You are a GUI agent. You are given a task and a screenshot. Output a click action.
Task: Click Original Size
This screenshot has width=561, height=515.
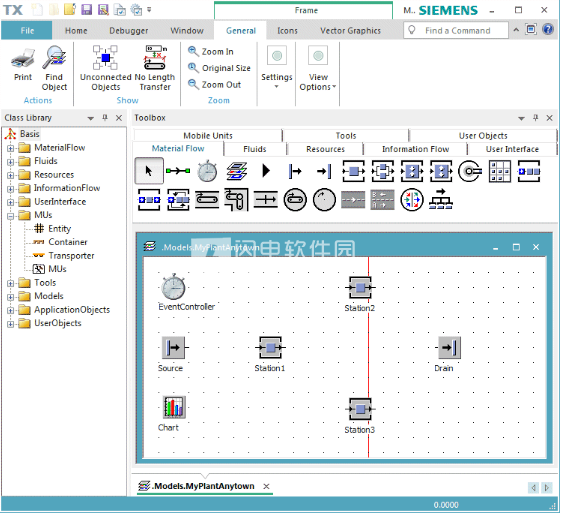(219, 68)
